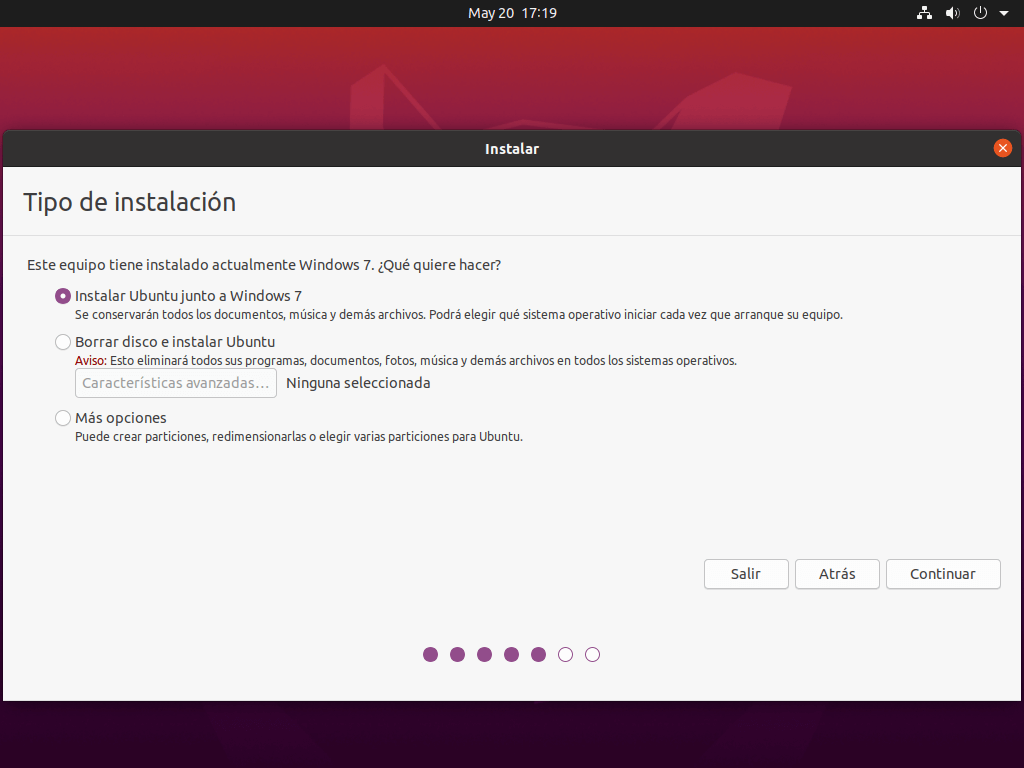Expand the system menu dropdown arrow
The width and height of the screenshot is (1024, 768).
click(x=1003, y=14)
